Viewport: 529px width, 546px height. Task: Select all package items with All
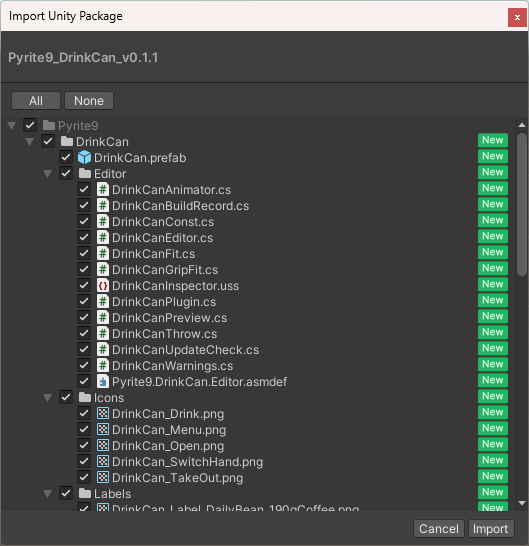(x=36, y=101)
